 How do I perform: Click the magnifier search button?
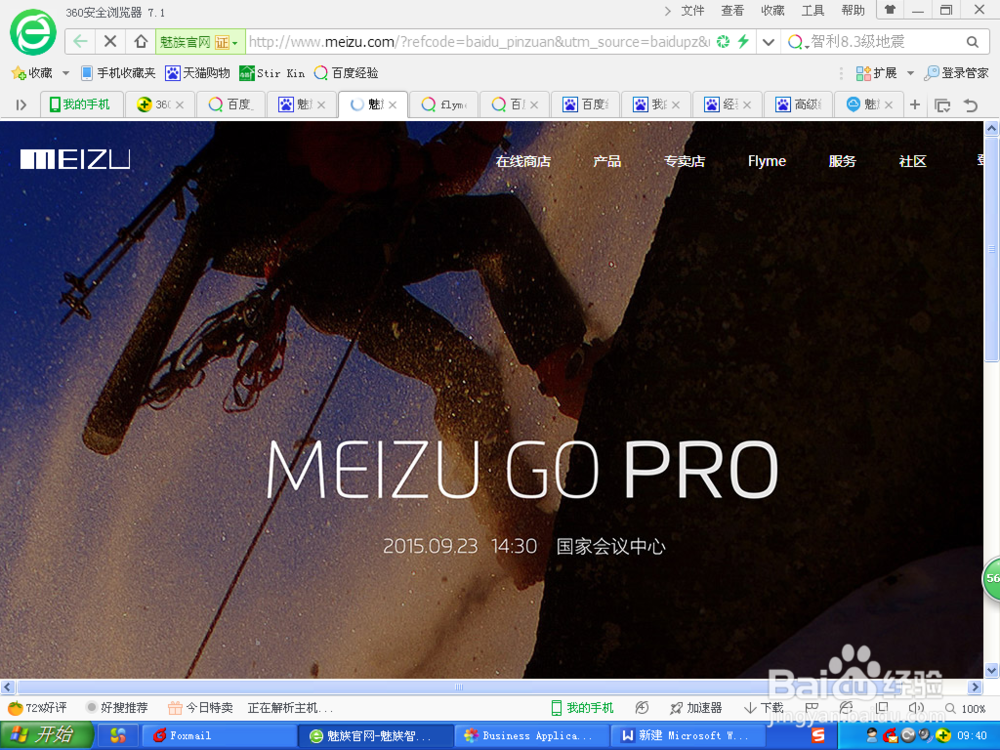click(x=973, y=42)
